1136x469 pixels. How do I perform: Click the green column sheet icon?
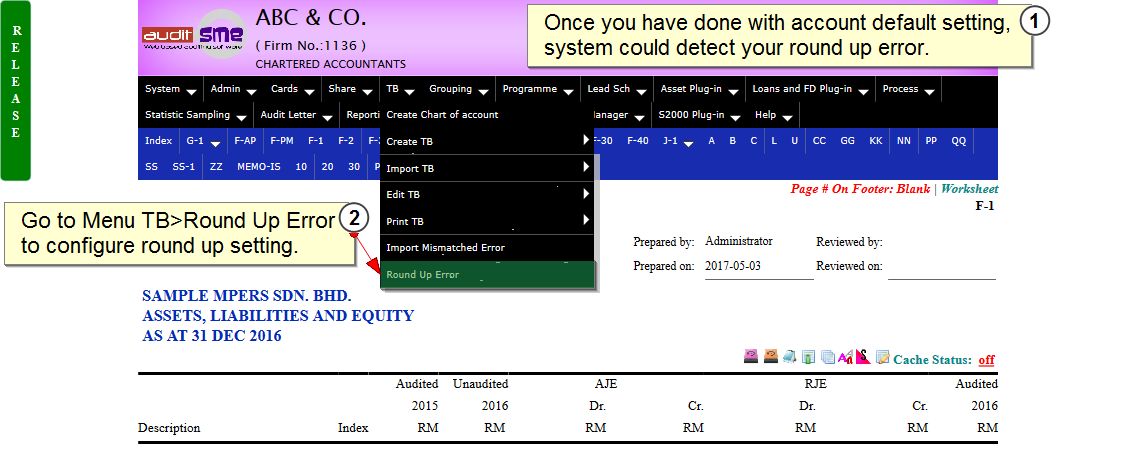[x=808, y=357]
